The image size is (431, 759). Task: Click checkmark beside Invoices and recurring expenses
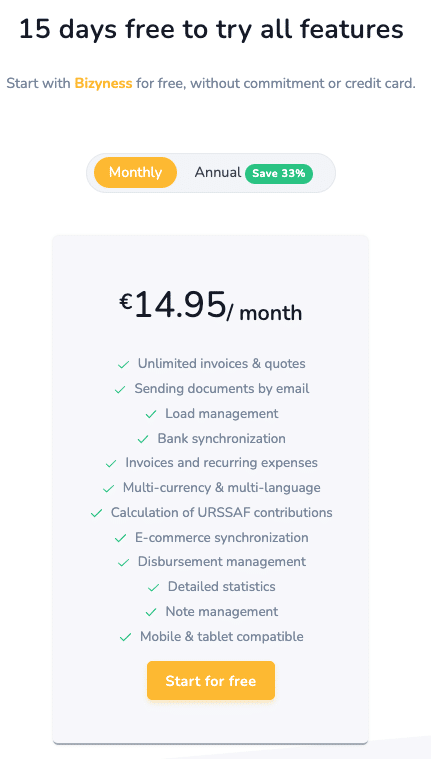pyautogui.click(x=111, y=464)
